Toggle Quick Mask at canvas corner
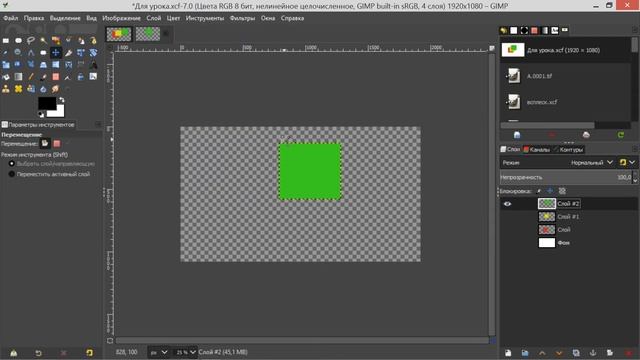This screenshot has height=360, width=640. pos(110,340)
